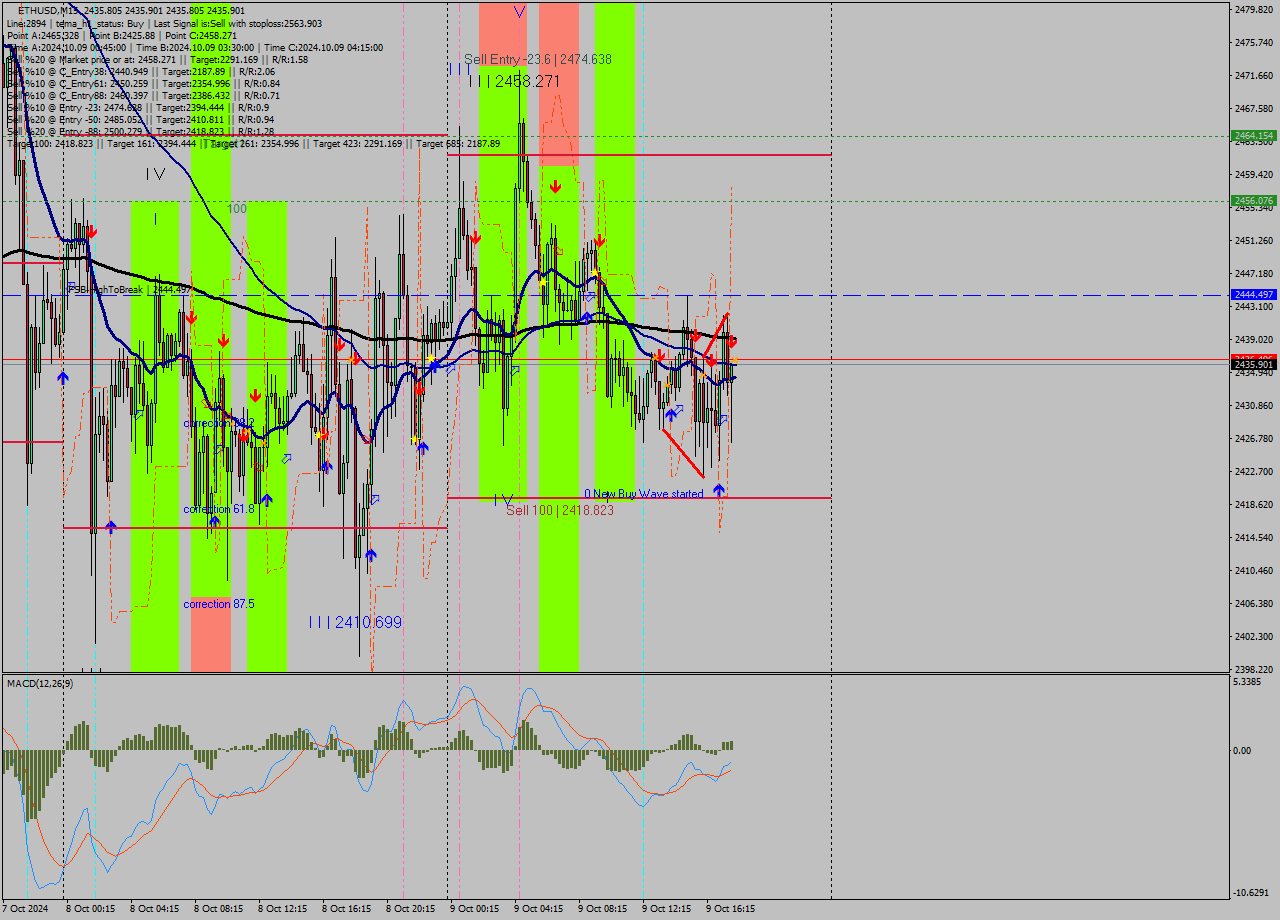Click the blue 2444.497 price tag
This screenshot has height=920, width=1280.
[1254, 295]
